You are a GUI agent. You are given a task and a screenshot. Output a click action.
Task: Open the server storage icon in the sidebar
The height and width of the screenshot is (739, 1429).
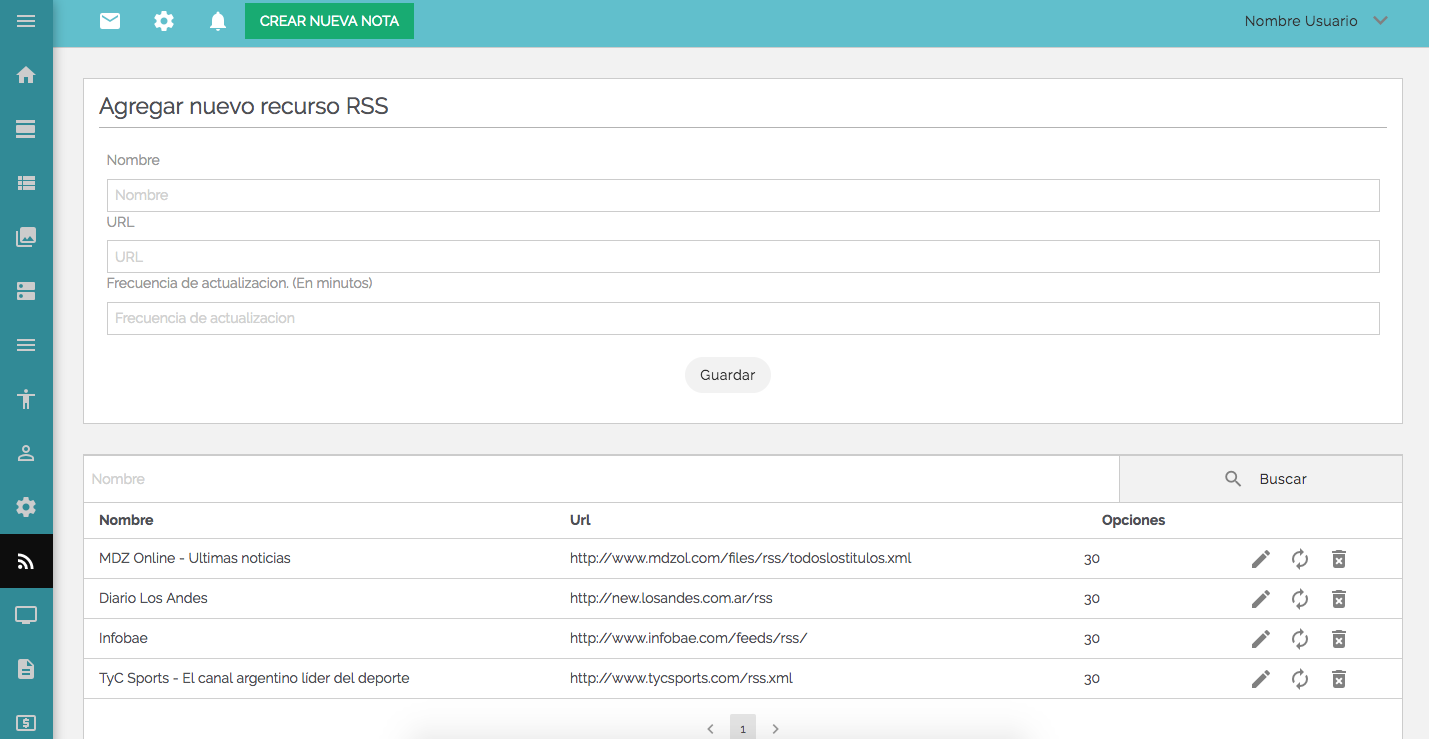click(x=26, y=291)
